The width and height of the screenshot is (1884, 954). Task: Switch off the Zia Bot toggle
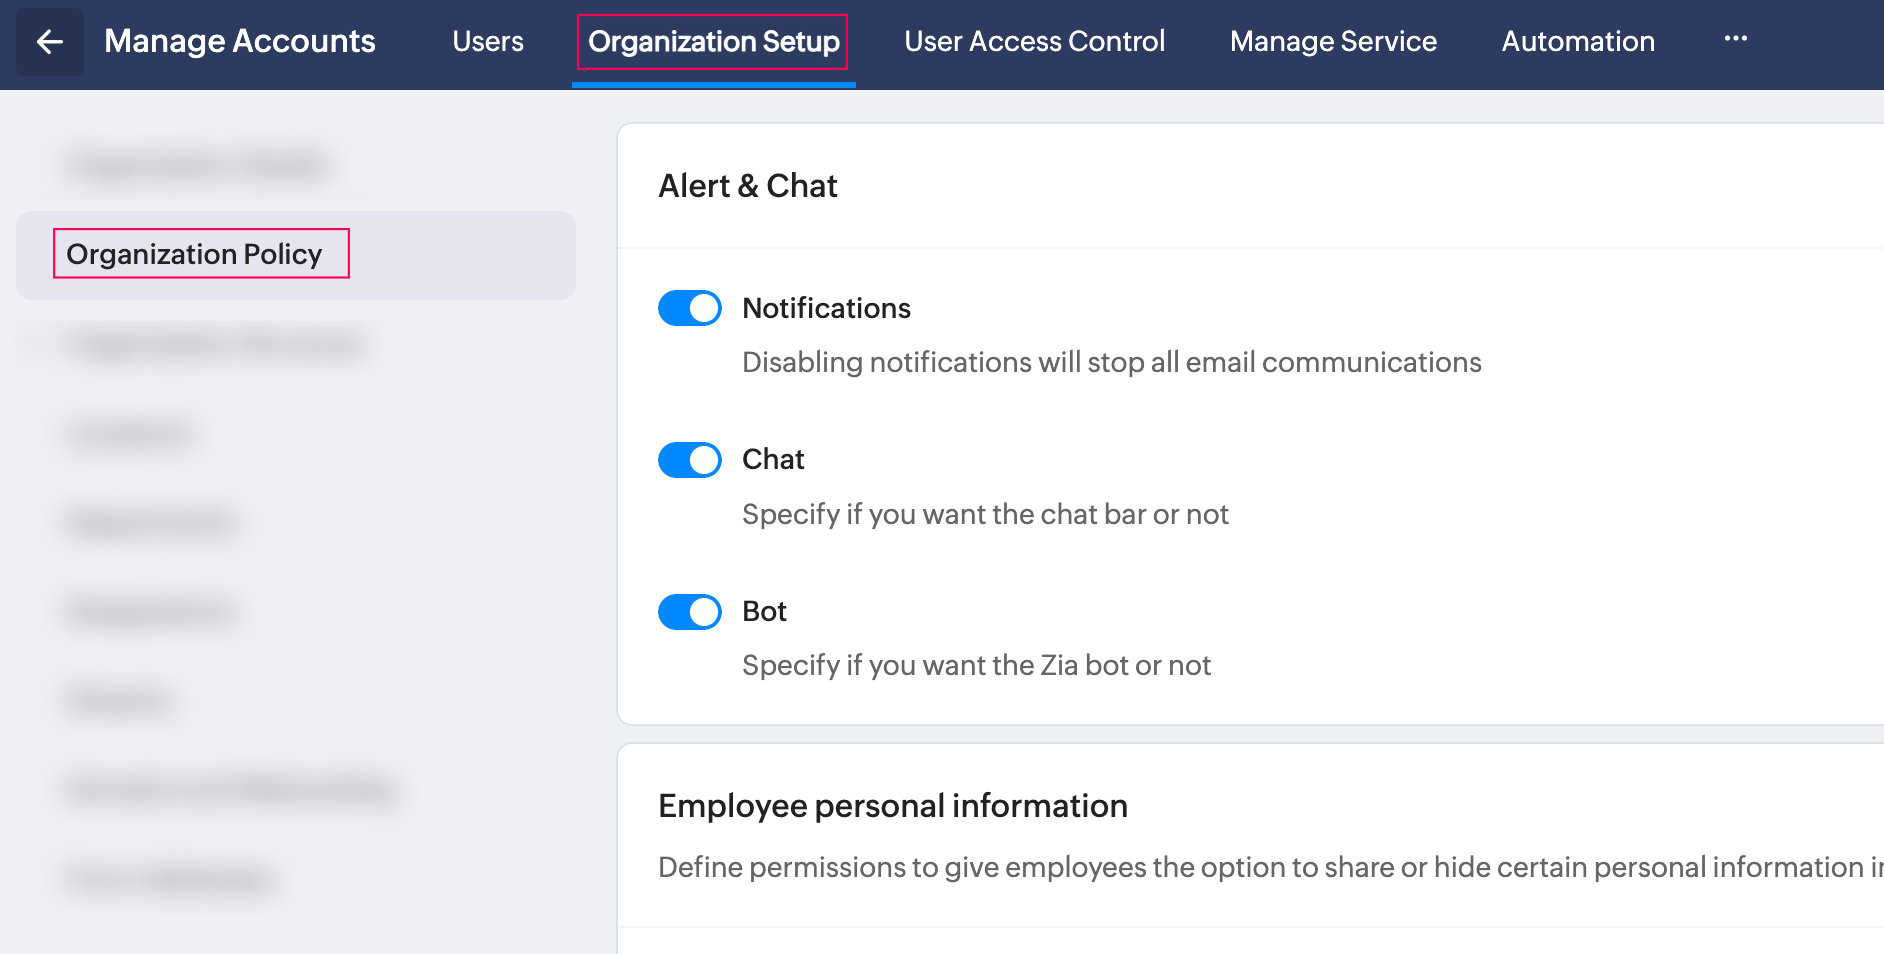click(689, 612)
